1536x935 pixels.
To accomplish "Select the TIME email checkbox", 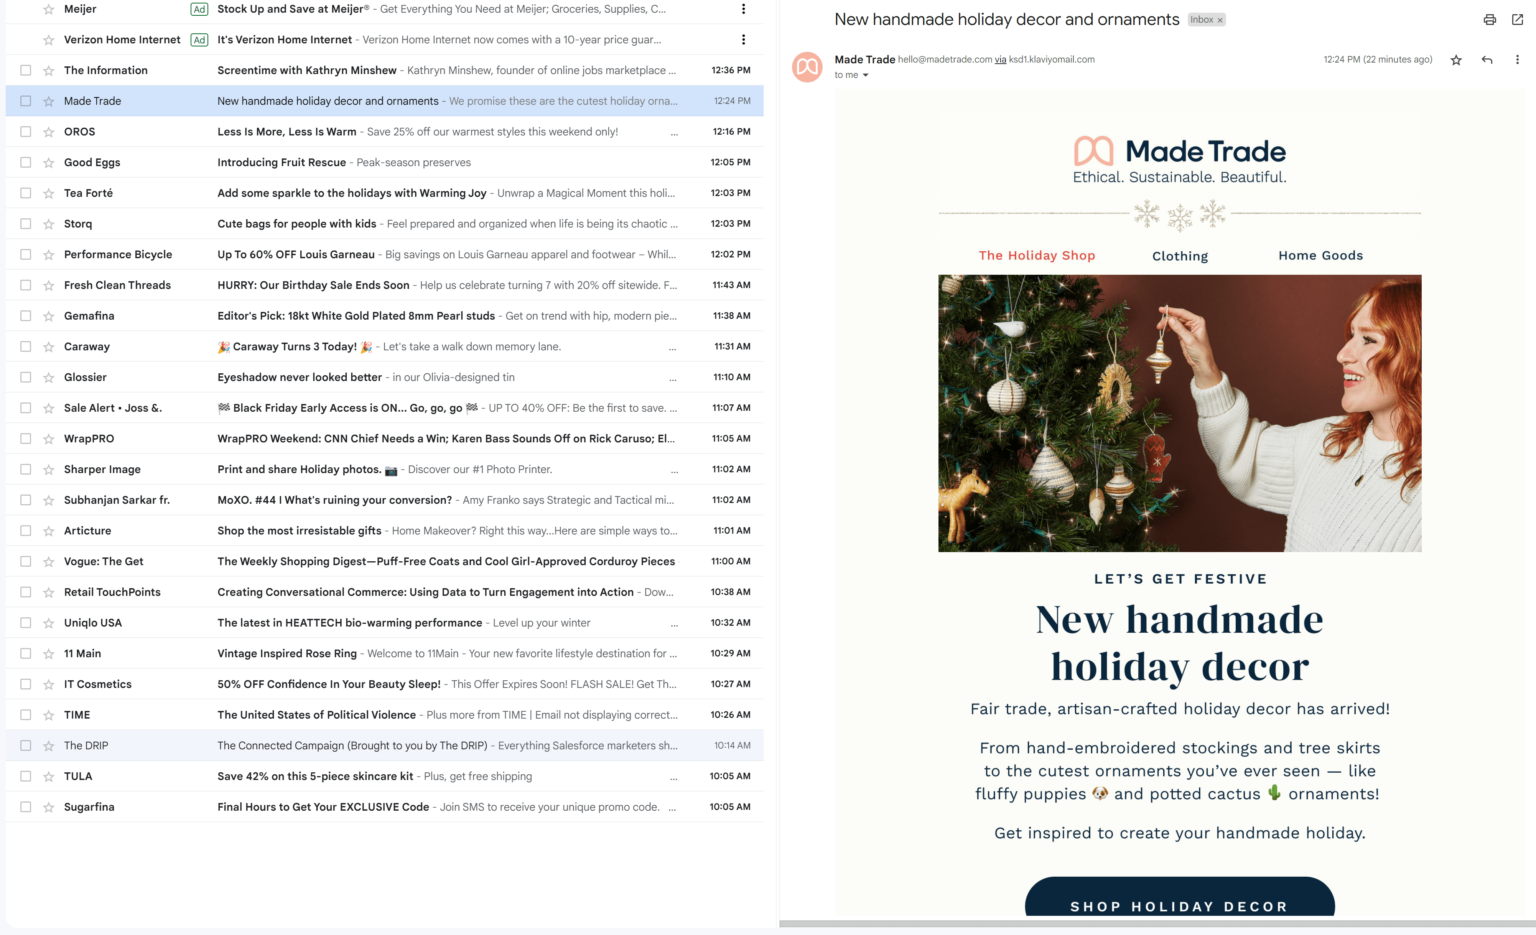I will [x=25, y=714].
